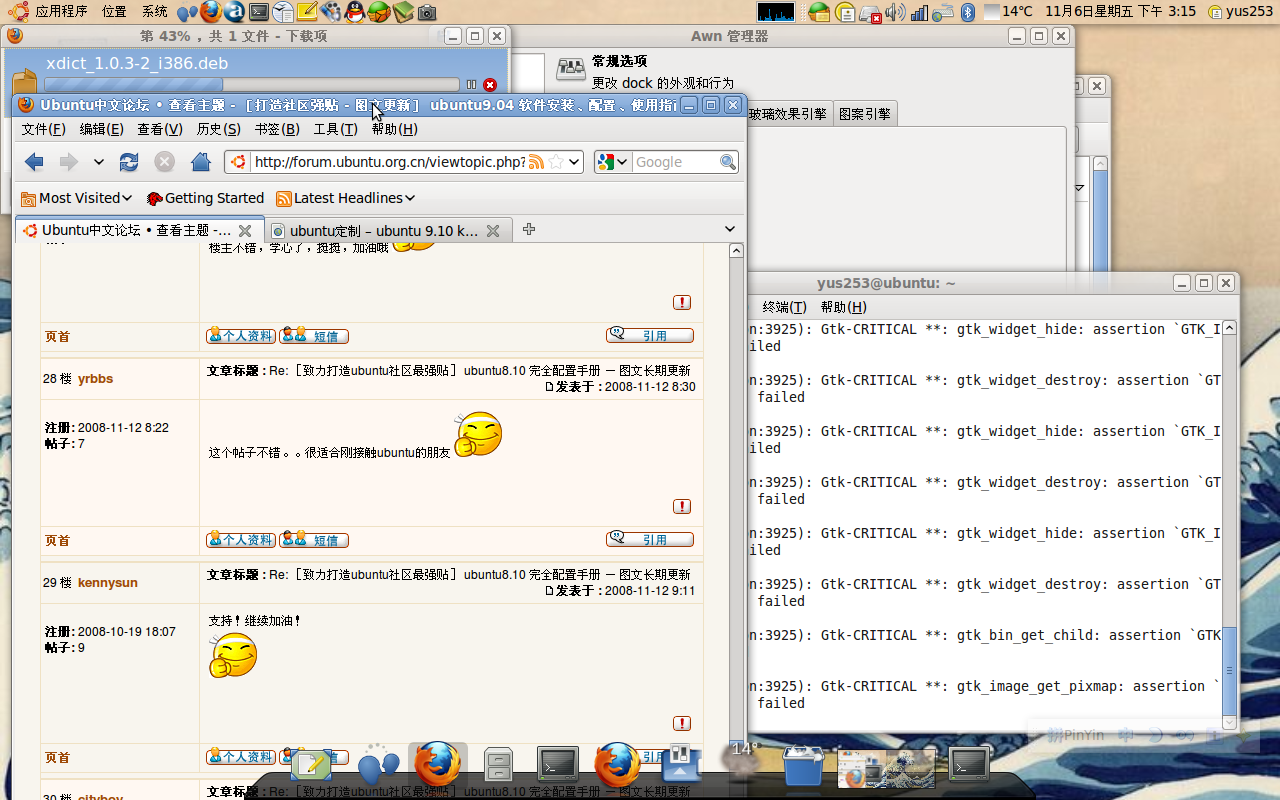The image size is (1280, 800).
Task: Click the xdict download progress bar
Action: (x=252, y=85)
